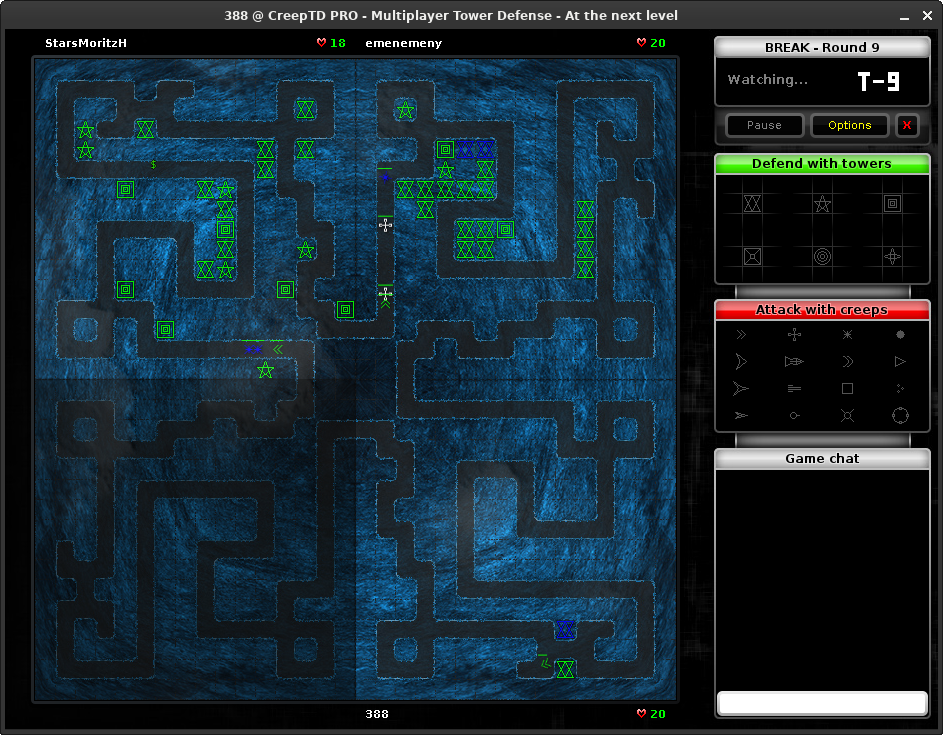
Task: Send the double-chevron creep
Action: click(741, 334)
